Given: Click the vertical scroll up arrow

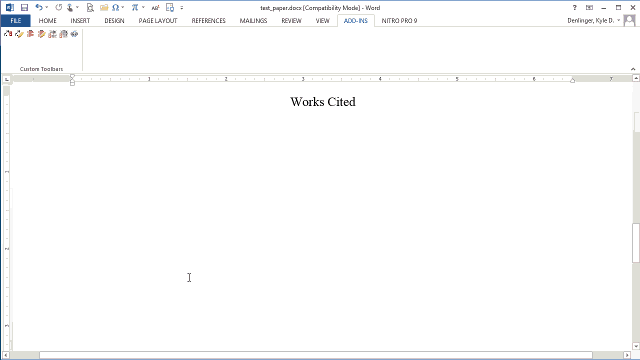Looking at the screenshot, I should coord(636,78).
